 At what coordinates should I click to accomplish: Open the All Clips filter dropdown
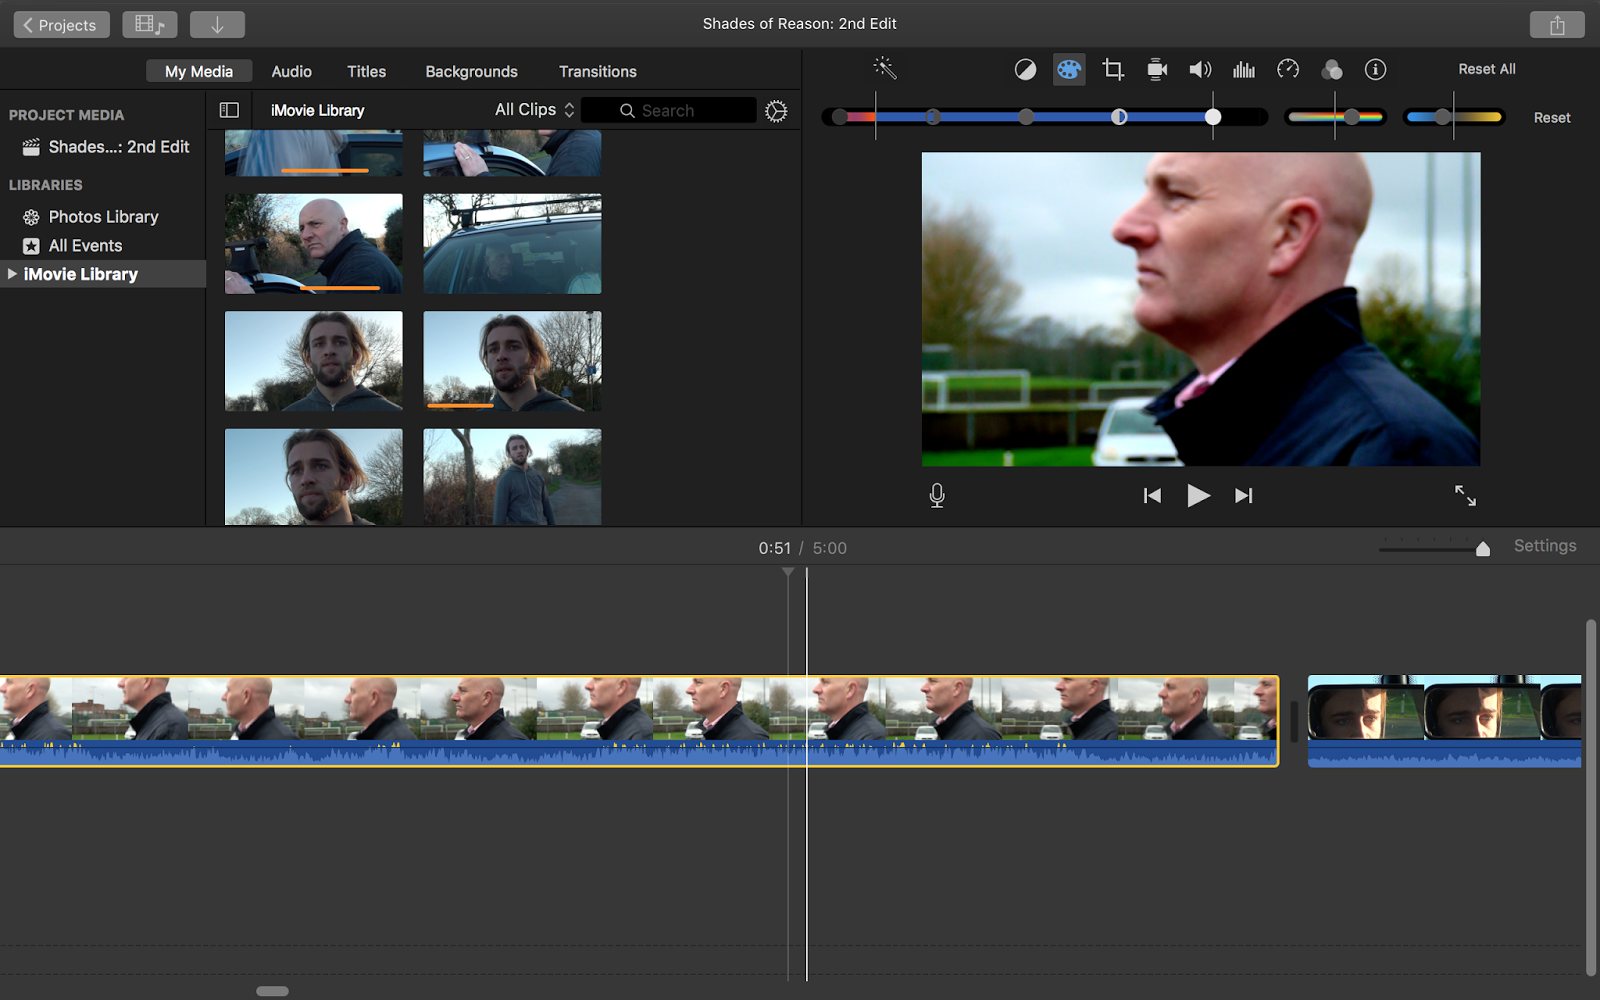pyautogui.click(x=532, y=110)
